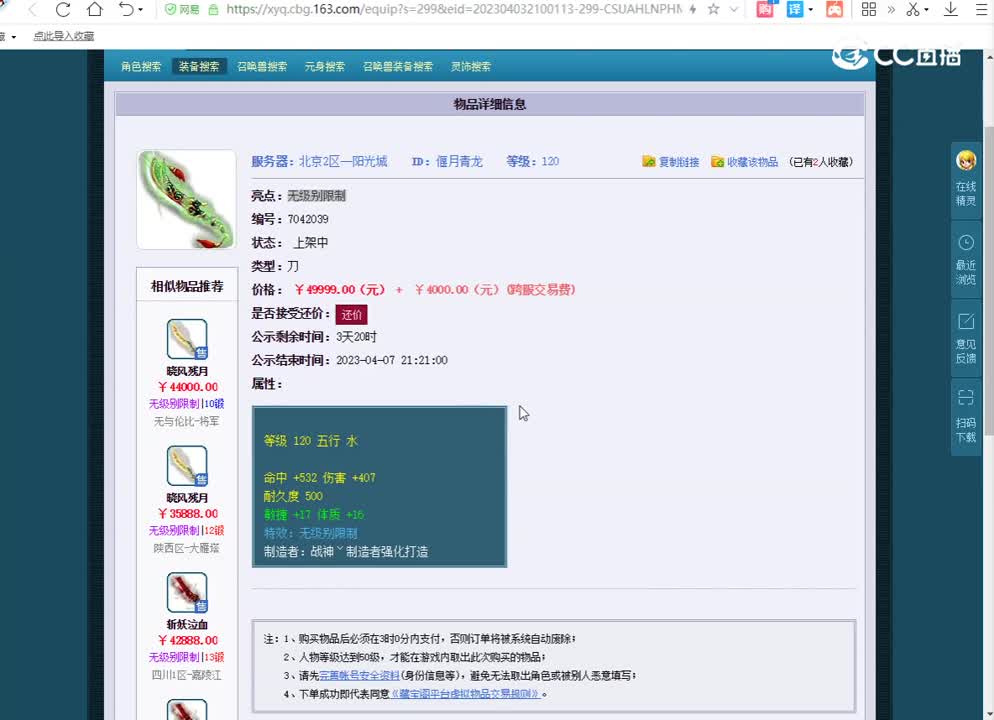Click 收藏该物品 to favorite item

click(x=744, y=162)
